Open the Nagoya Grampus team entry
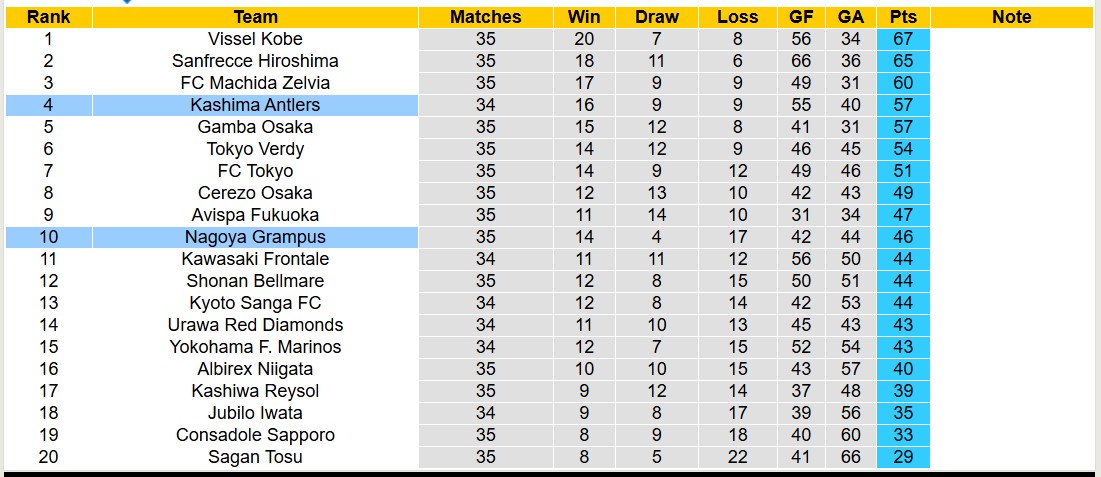 pos(255,237)
